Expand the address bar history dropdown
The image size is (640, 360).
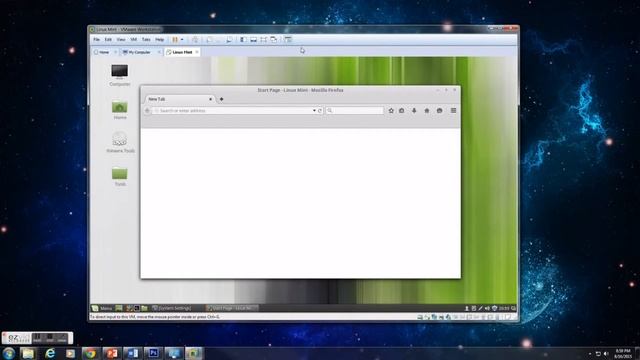(x=314, y=111)
